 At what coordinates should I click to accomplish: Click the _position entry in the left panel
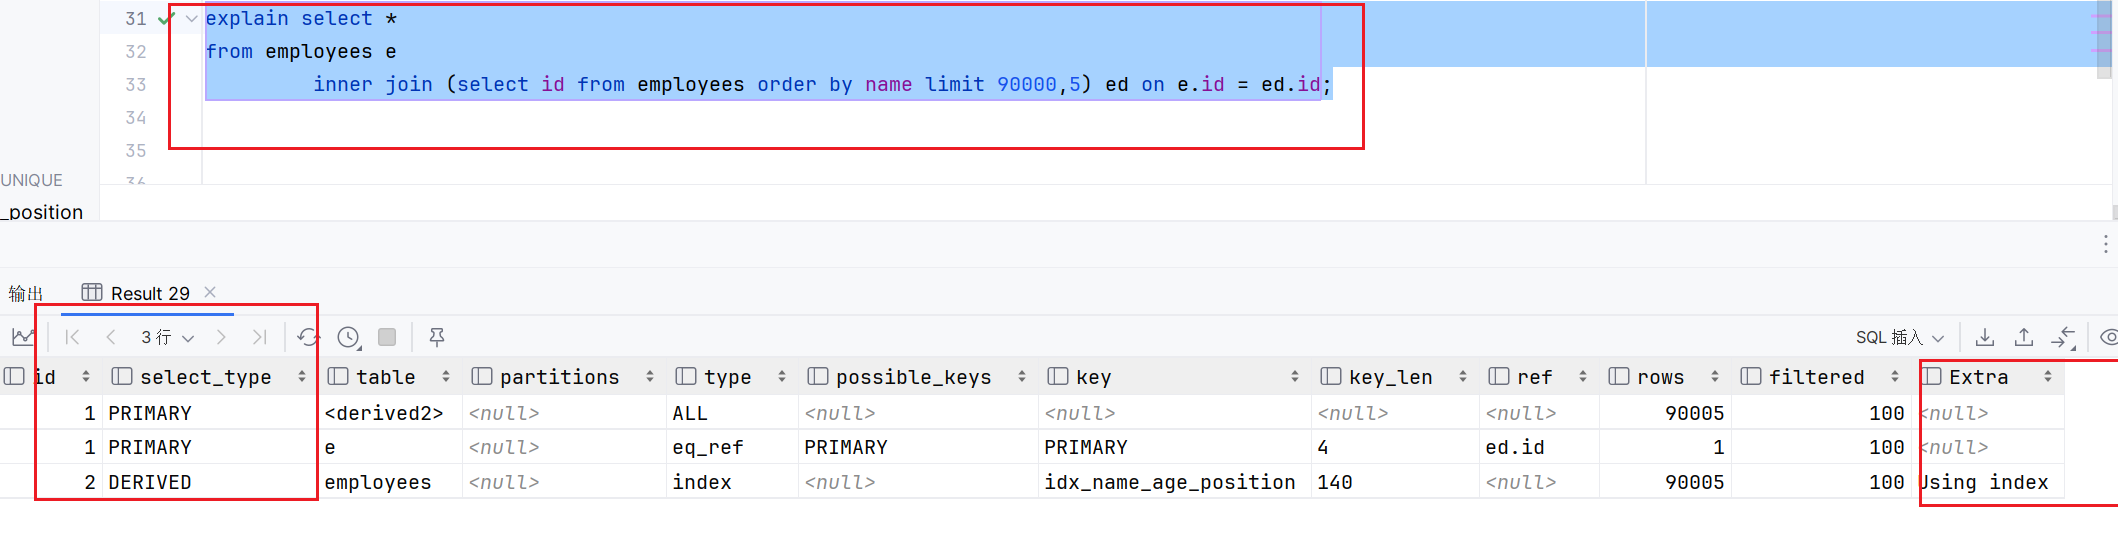[x=43, y=212]
